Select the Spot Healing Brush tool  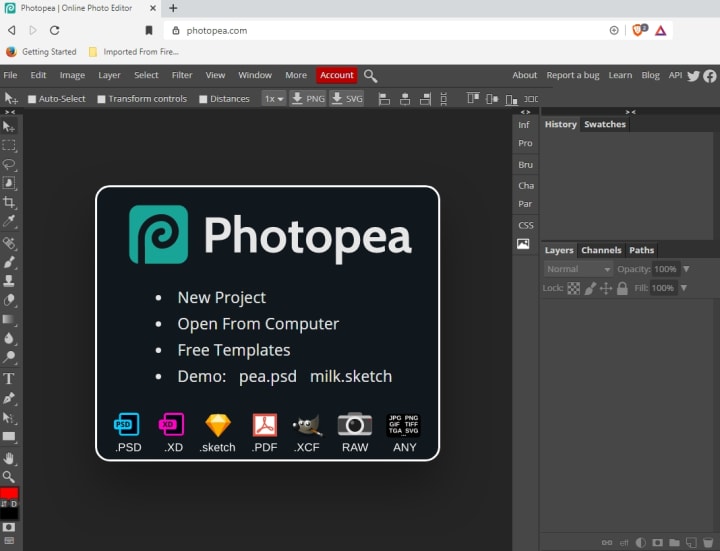point(9,243)
